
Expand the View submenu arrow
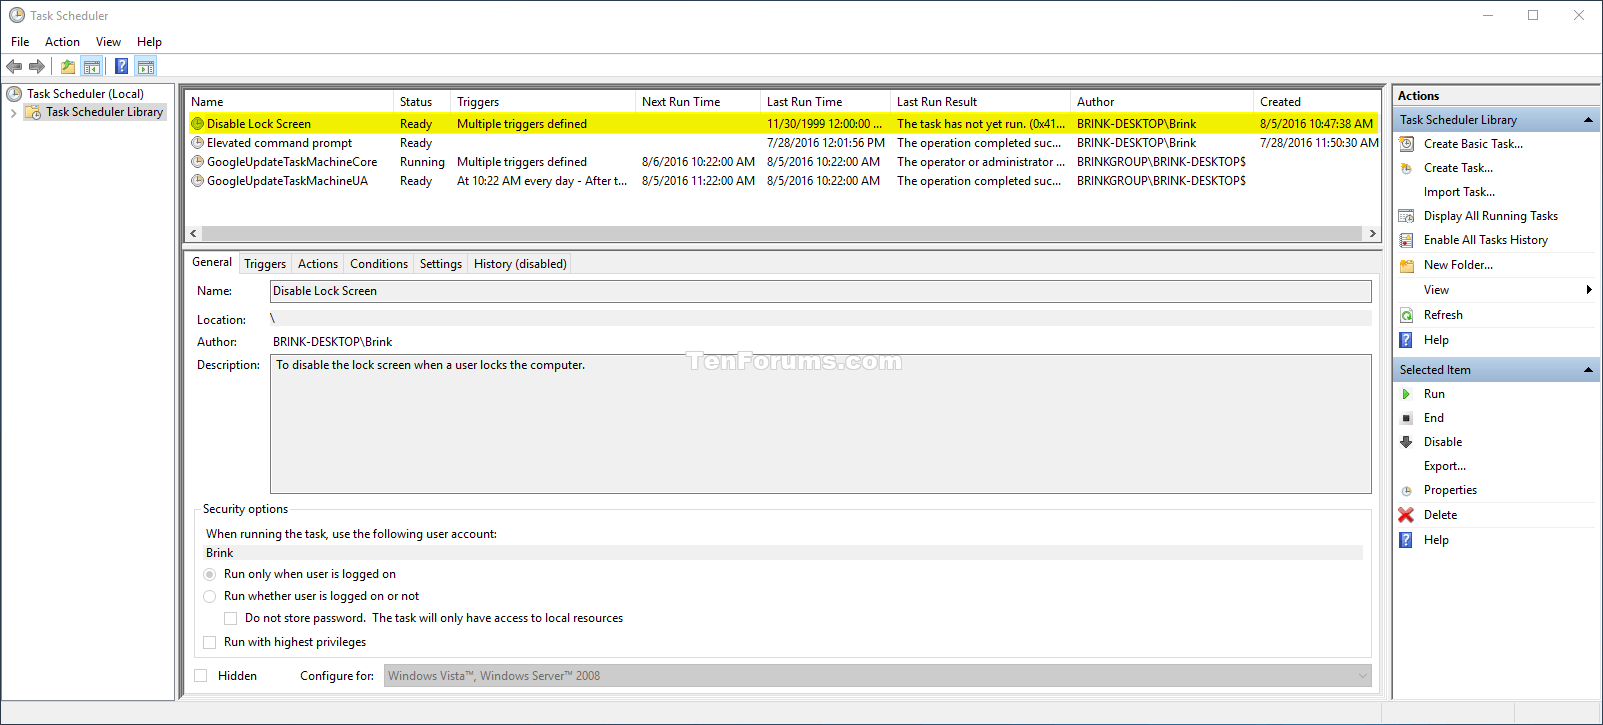(1589, 290)
